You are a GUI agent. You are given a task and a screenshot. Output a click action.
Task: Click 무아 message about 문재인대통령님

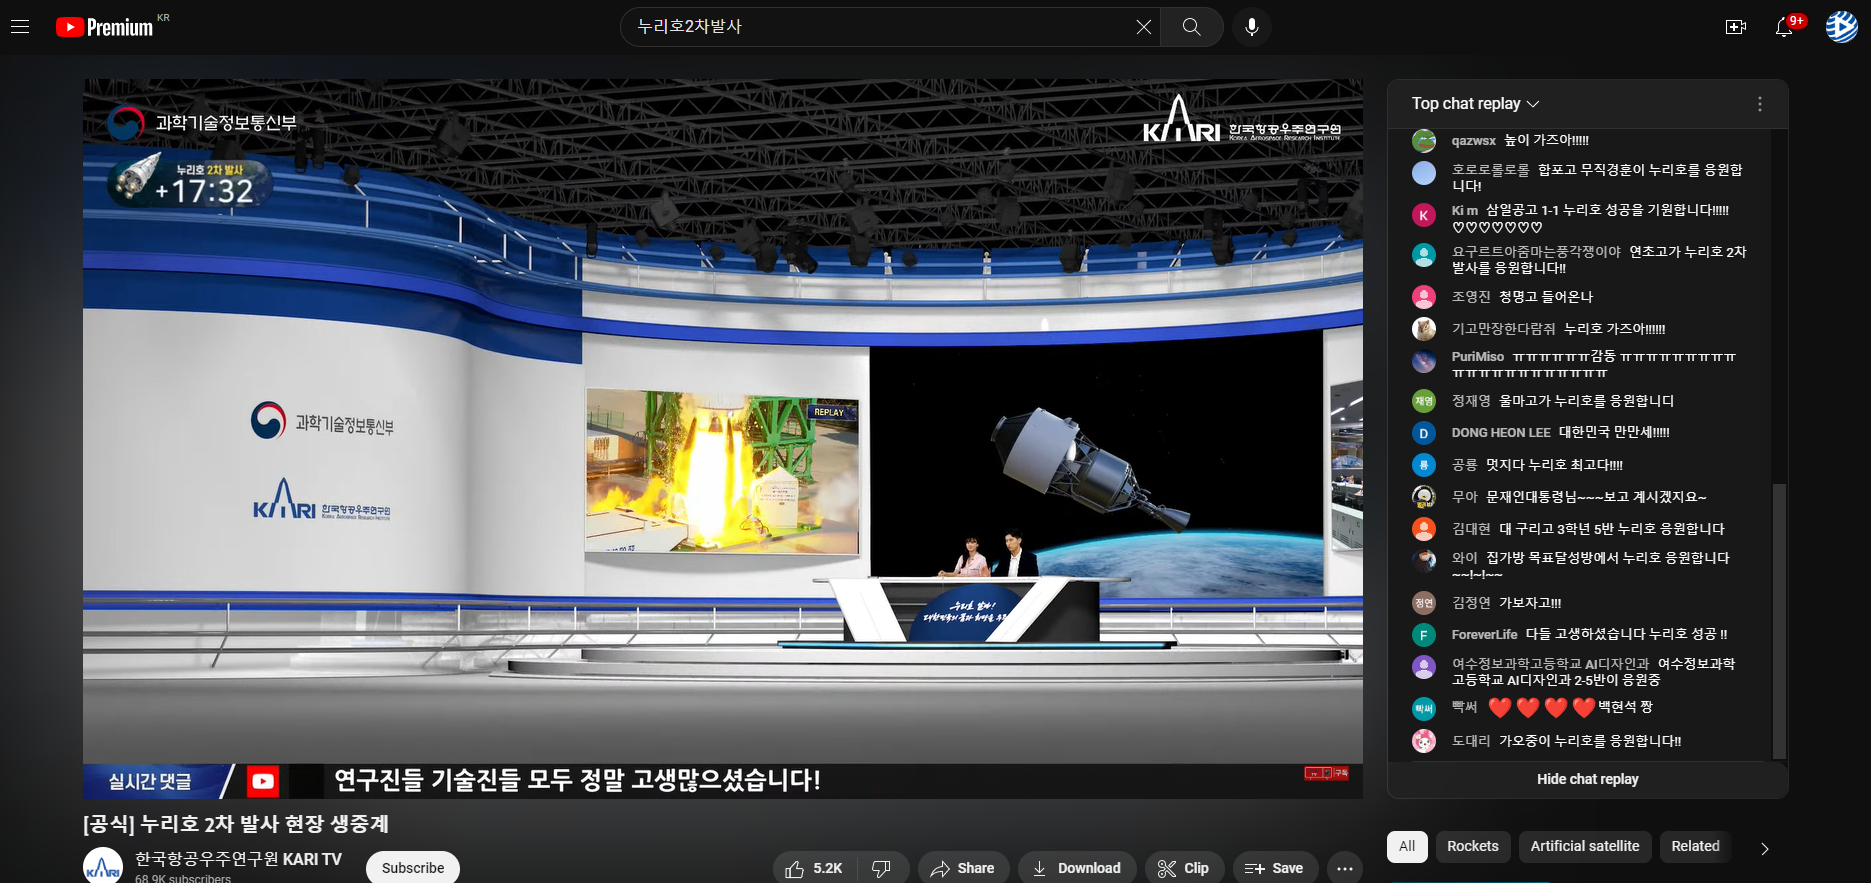click(x=1596, y=497)
